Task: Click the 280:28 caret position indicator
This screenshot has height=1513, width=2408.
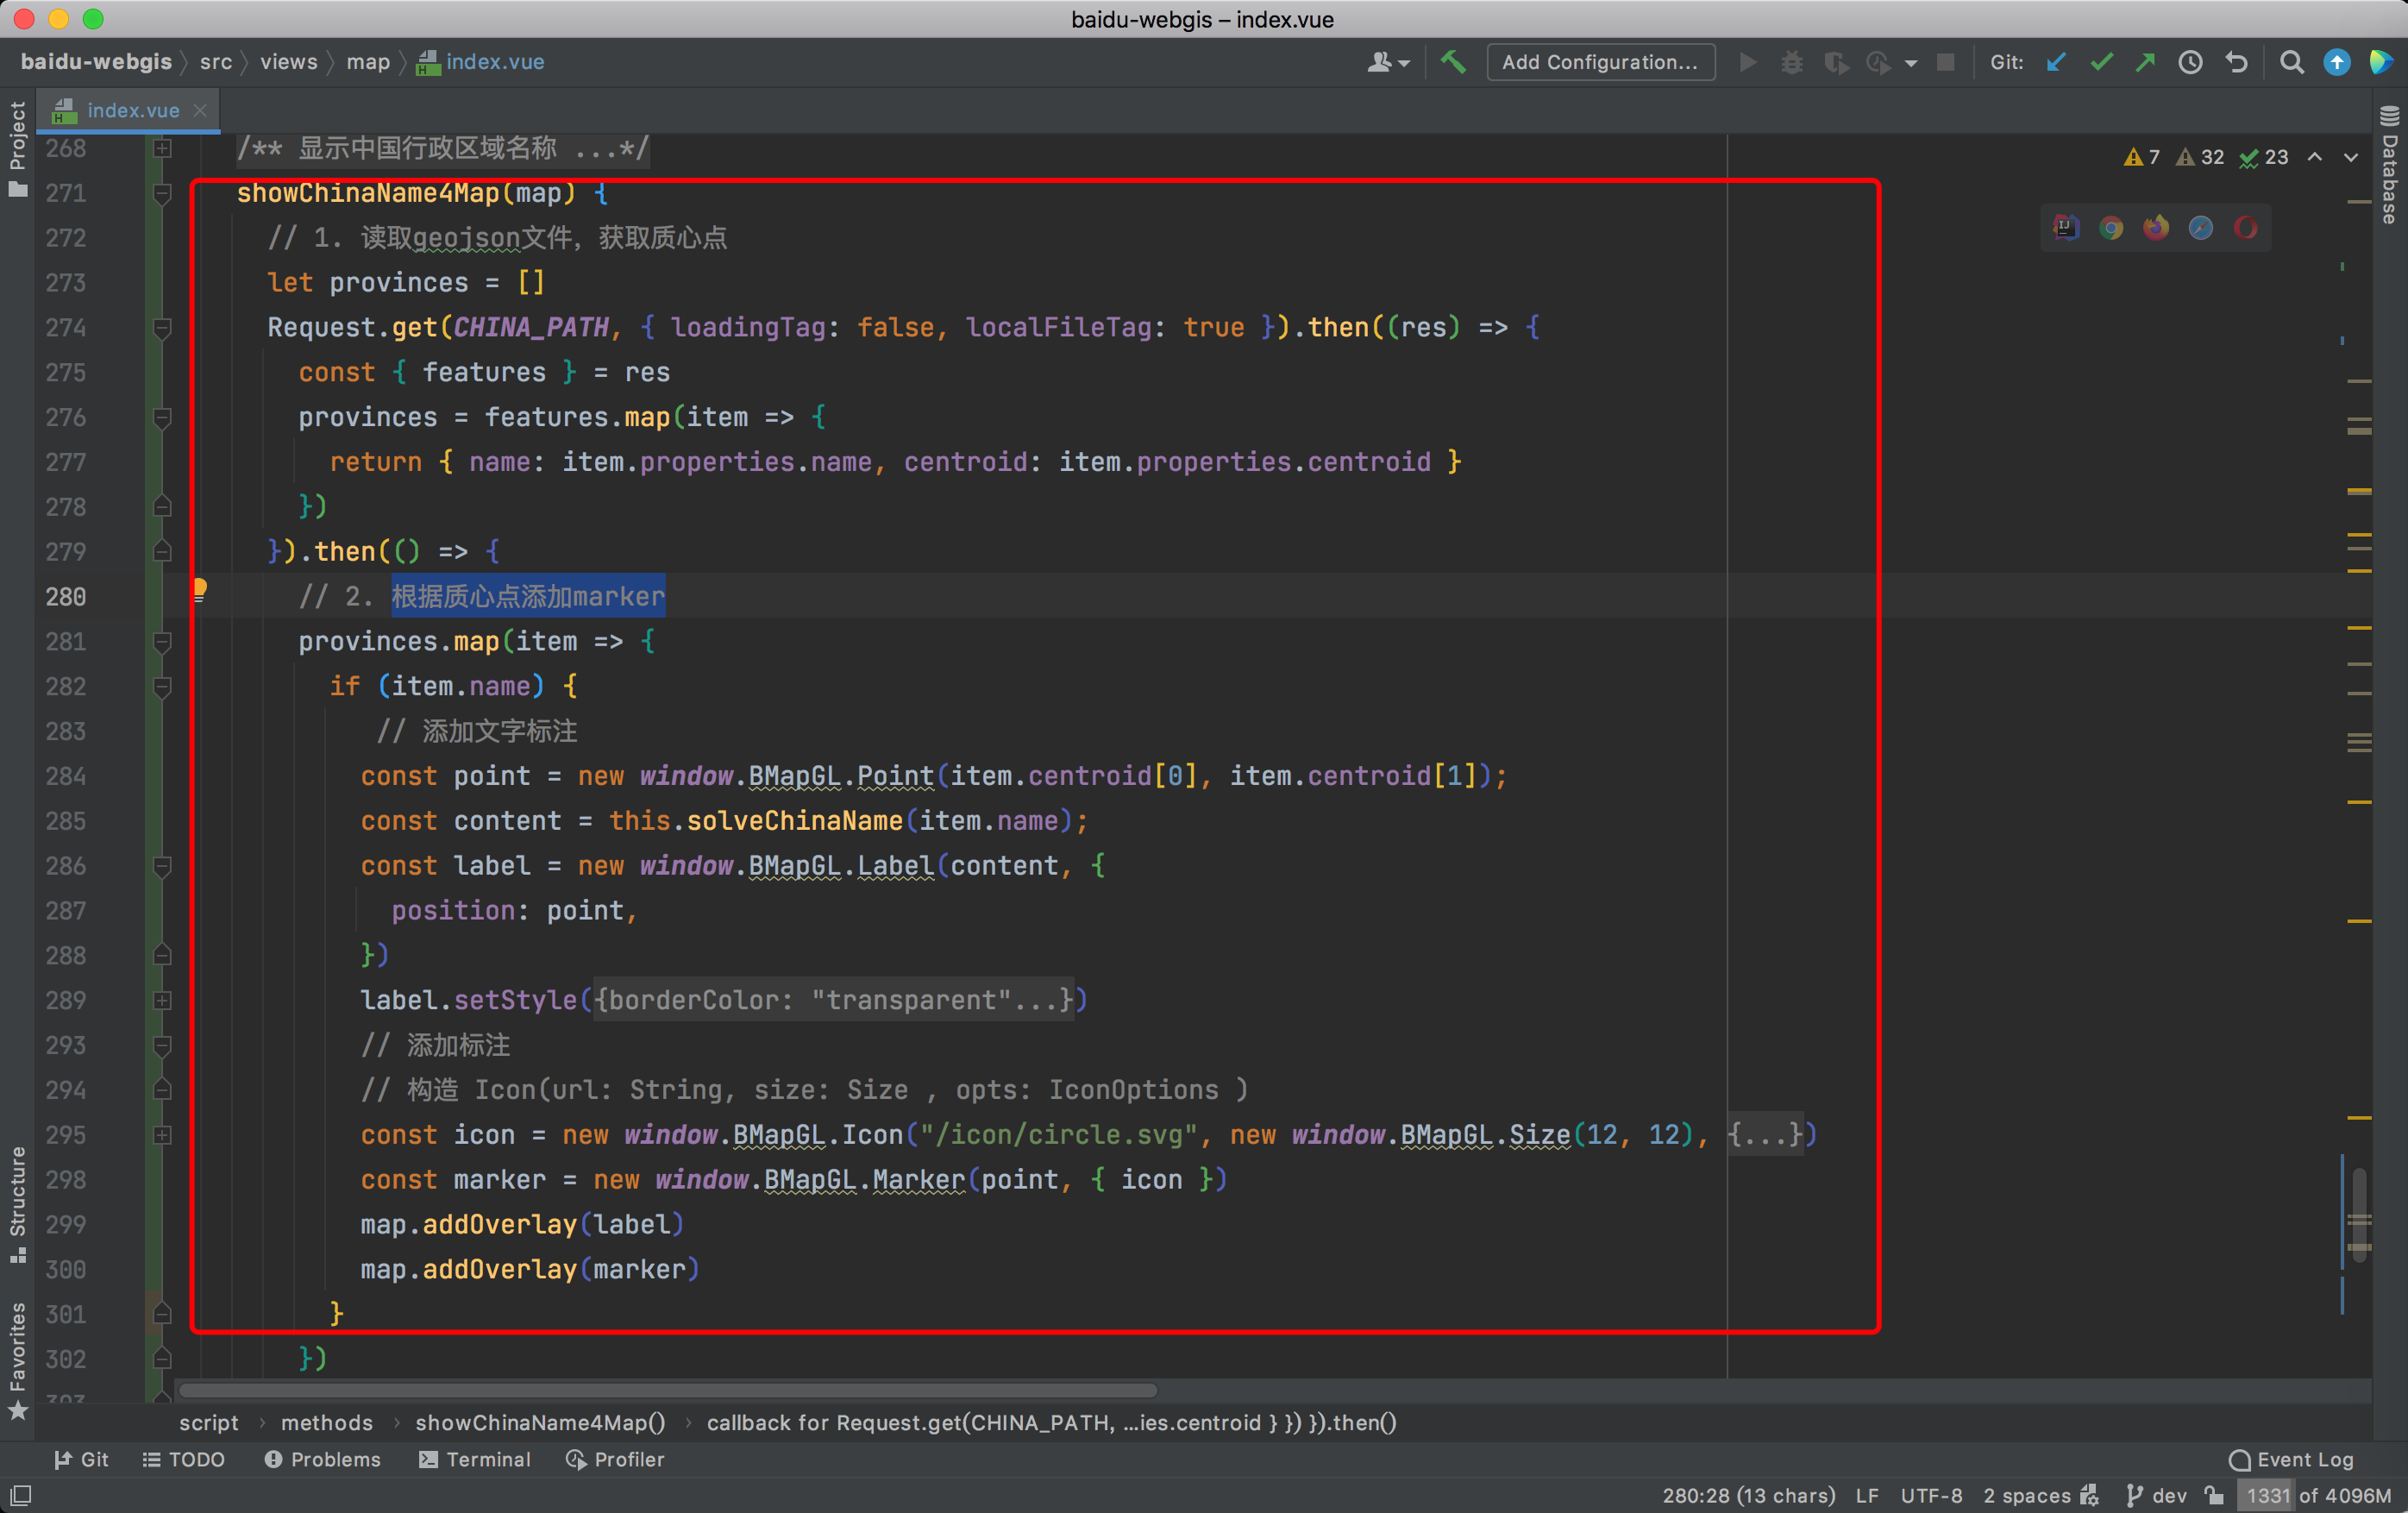Action: click(x=1748, y=1495)
